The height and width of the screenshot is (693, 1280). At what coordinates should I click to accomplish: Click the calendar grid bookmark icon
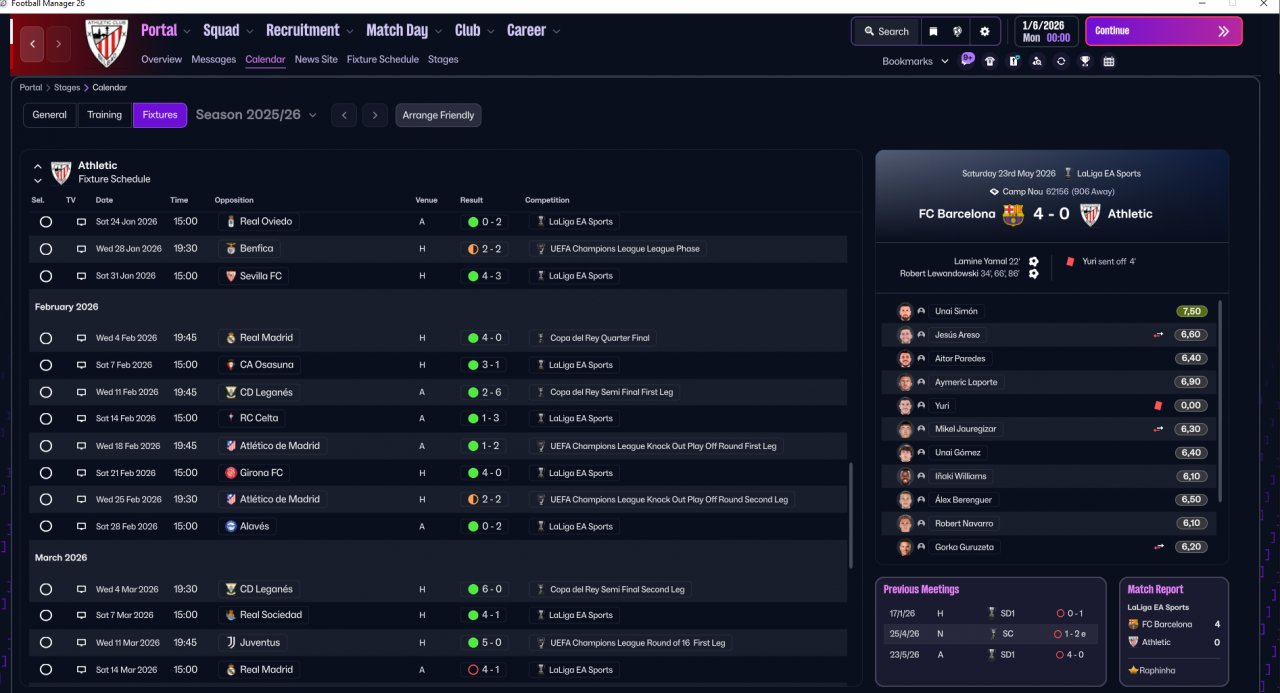click(x=1108, y=61)
